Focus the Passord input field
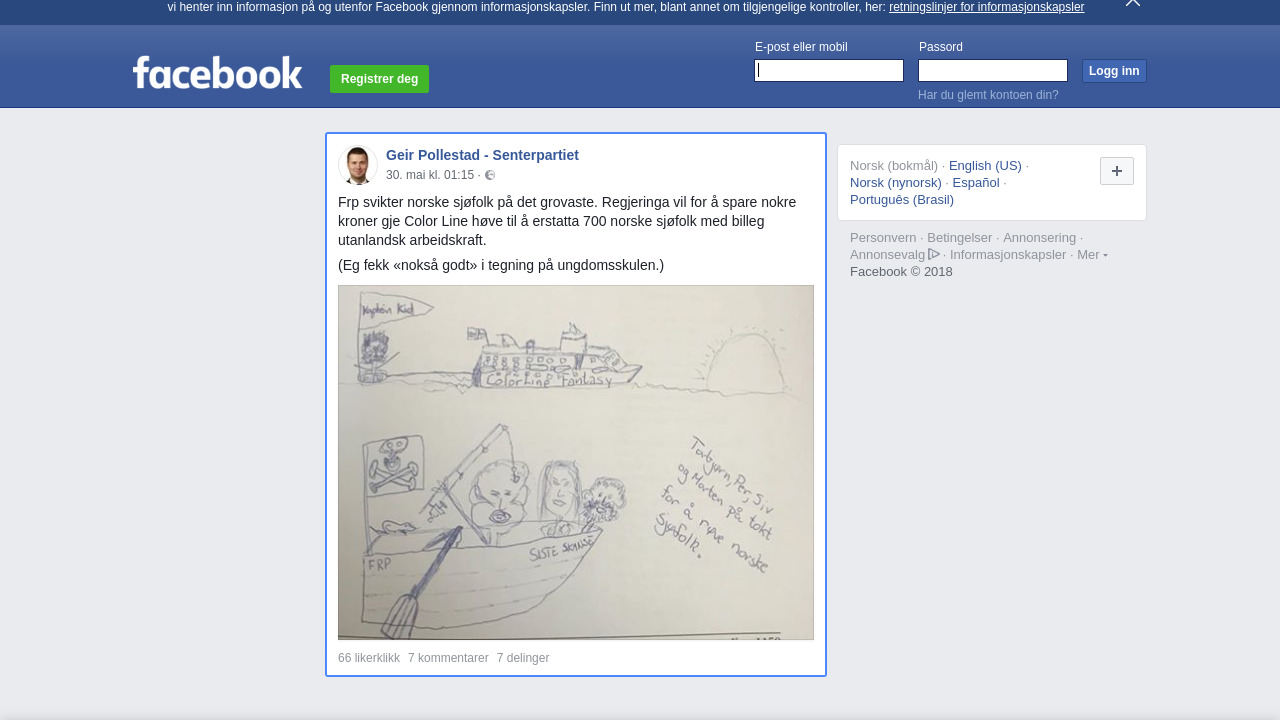The image size is (1280, 720). tap(993, 70)
